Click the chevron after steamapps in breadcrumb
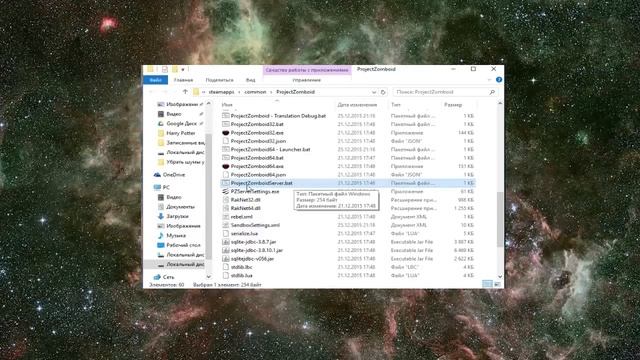This screenshot has height=360, width=640. click(239, 92)
